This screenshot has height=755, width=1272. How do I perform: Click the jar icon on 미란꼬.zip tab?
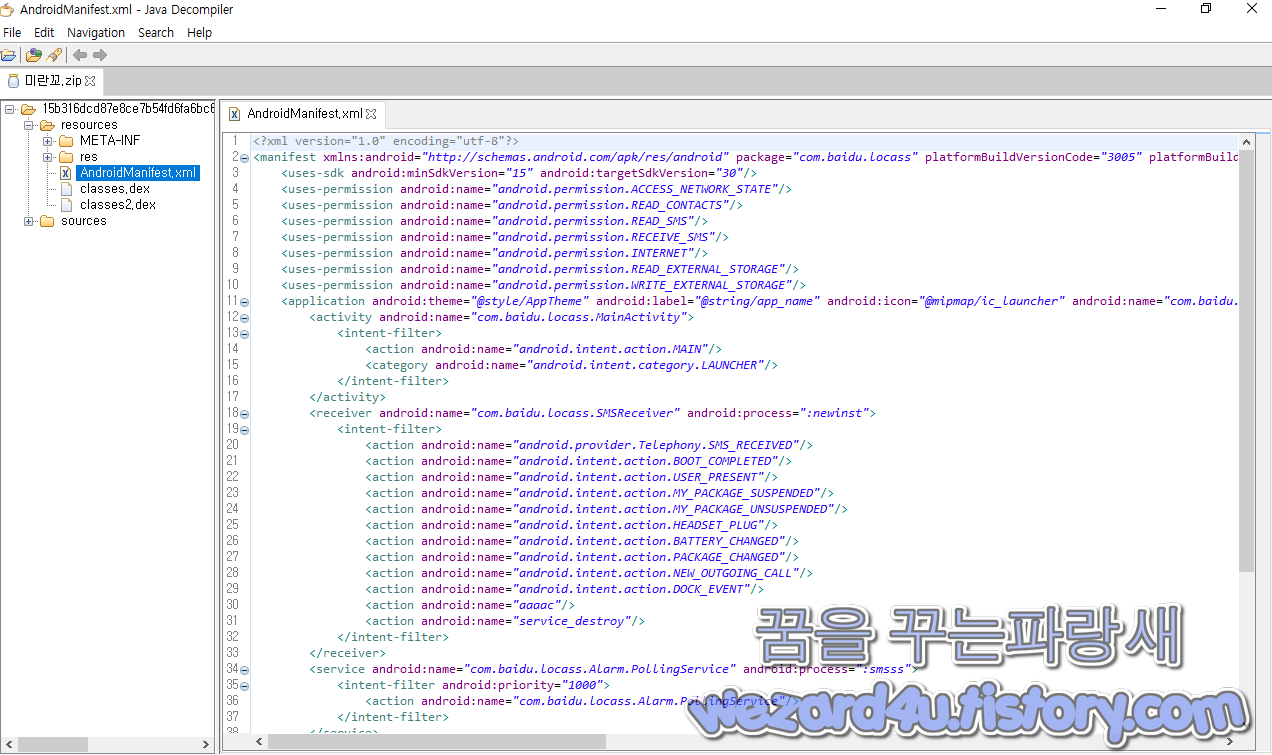(x=13, y=81)
